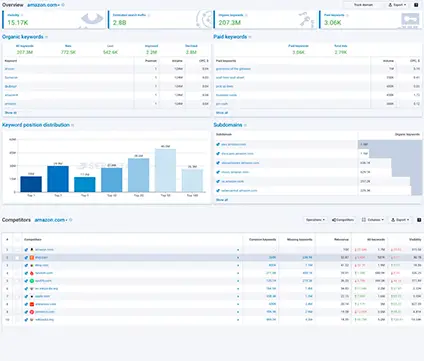This screenshot has height=361, width=424.
Task: Click the info icon next to Overview amazon.com
Action: click(x=63, y=5)
